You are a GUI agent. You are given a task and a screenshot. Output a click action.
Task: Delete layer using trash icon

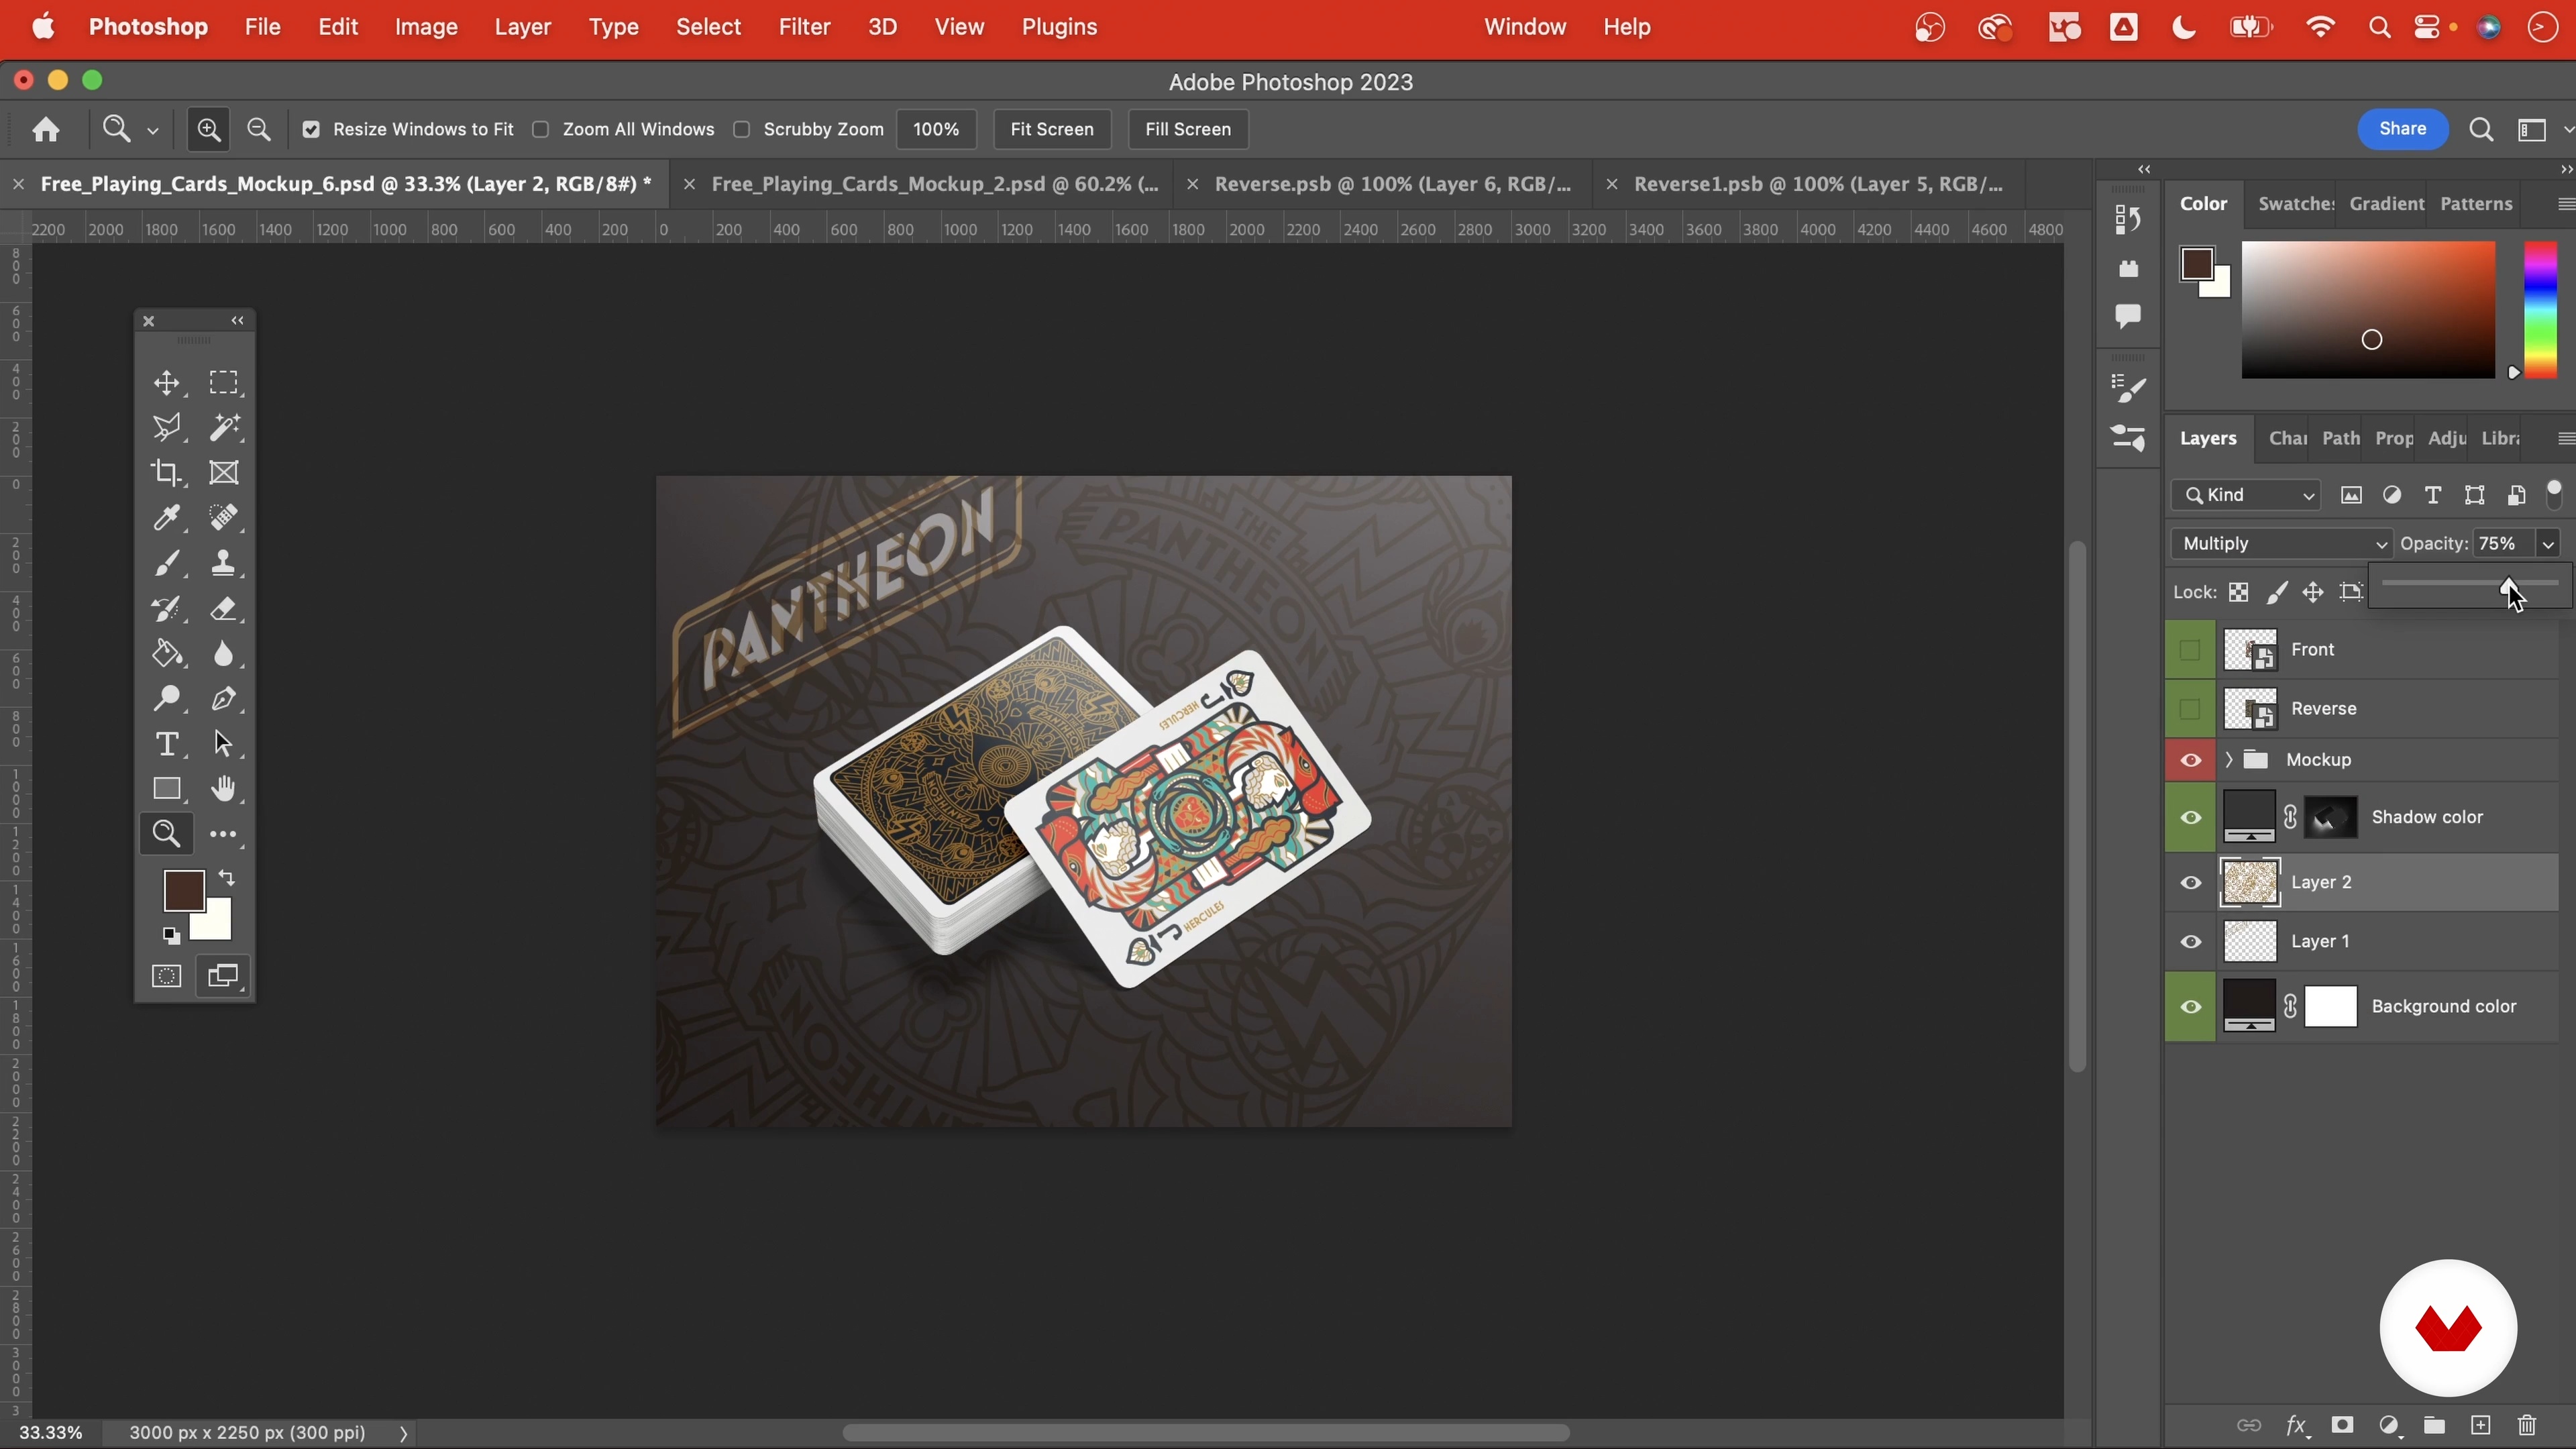[x=2528, y=1426]
